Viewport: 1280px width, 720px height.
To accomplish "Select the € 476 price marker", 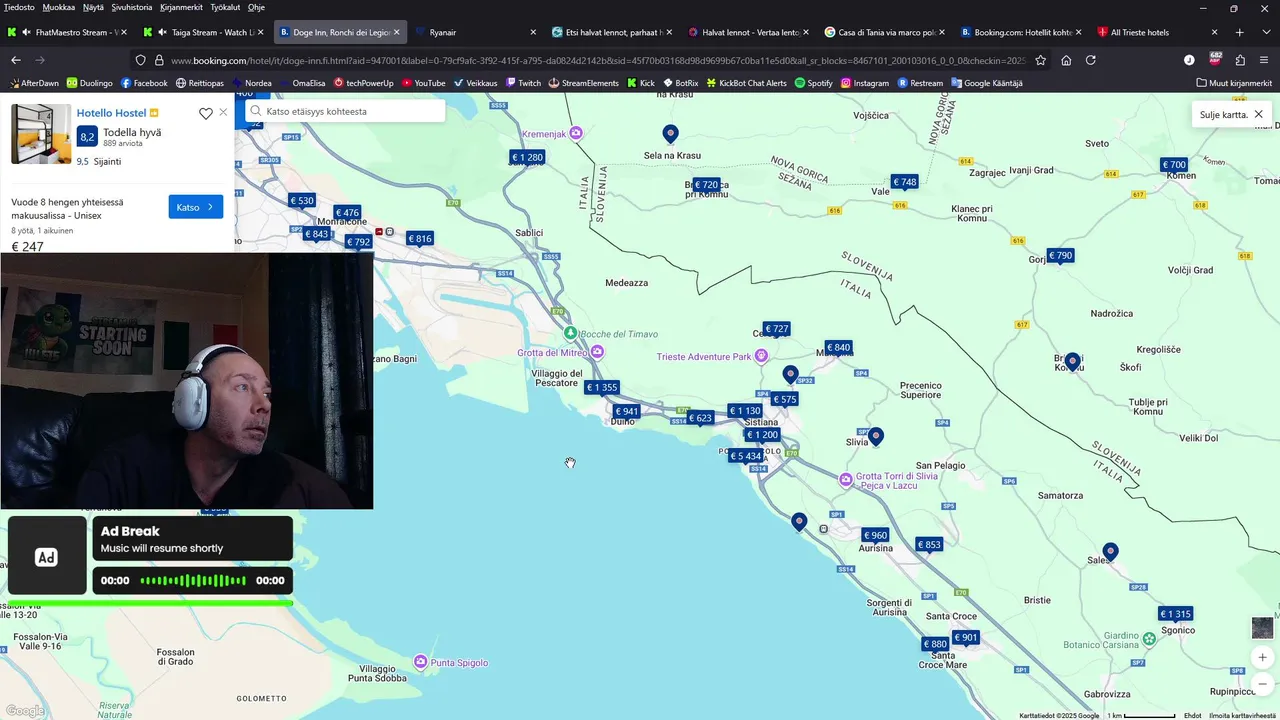I will (347, 213).
